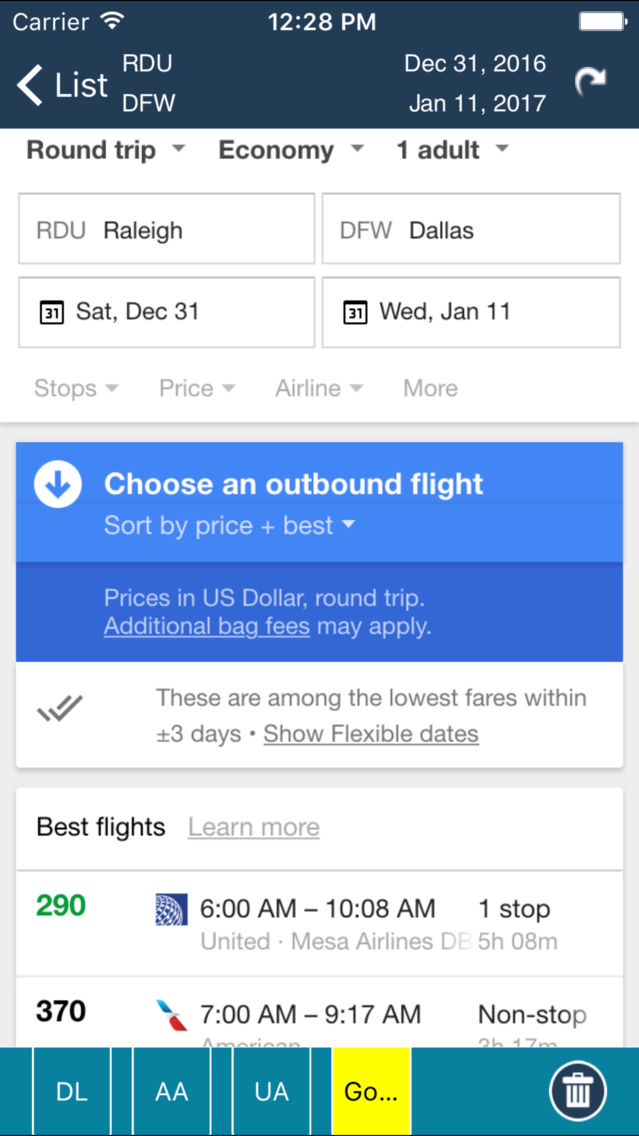Open the Round trip dropdown
639x1136 pixels.
[105, 151]
